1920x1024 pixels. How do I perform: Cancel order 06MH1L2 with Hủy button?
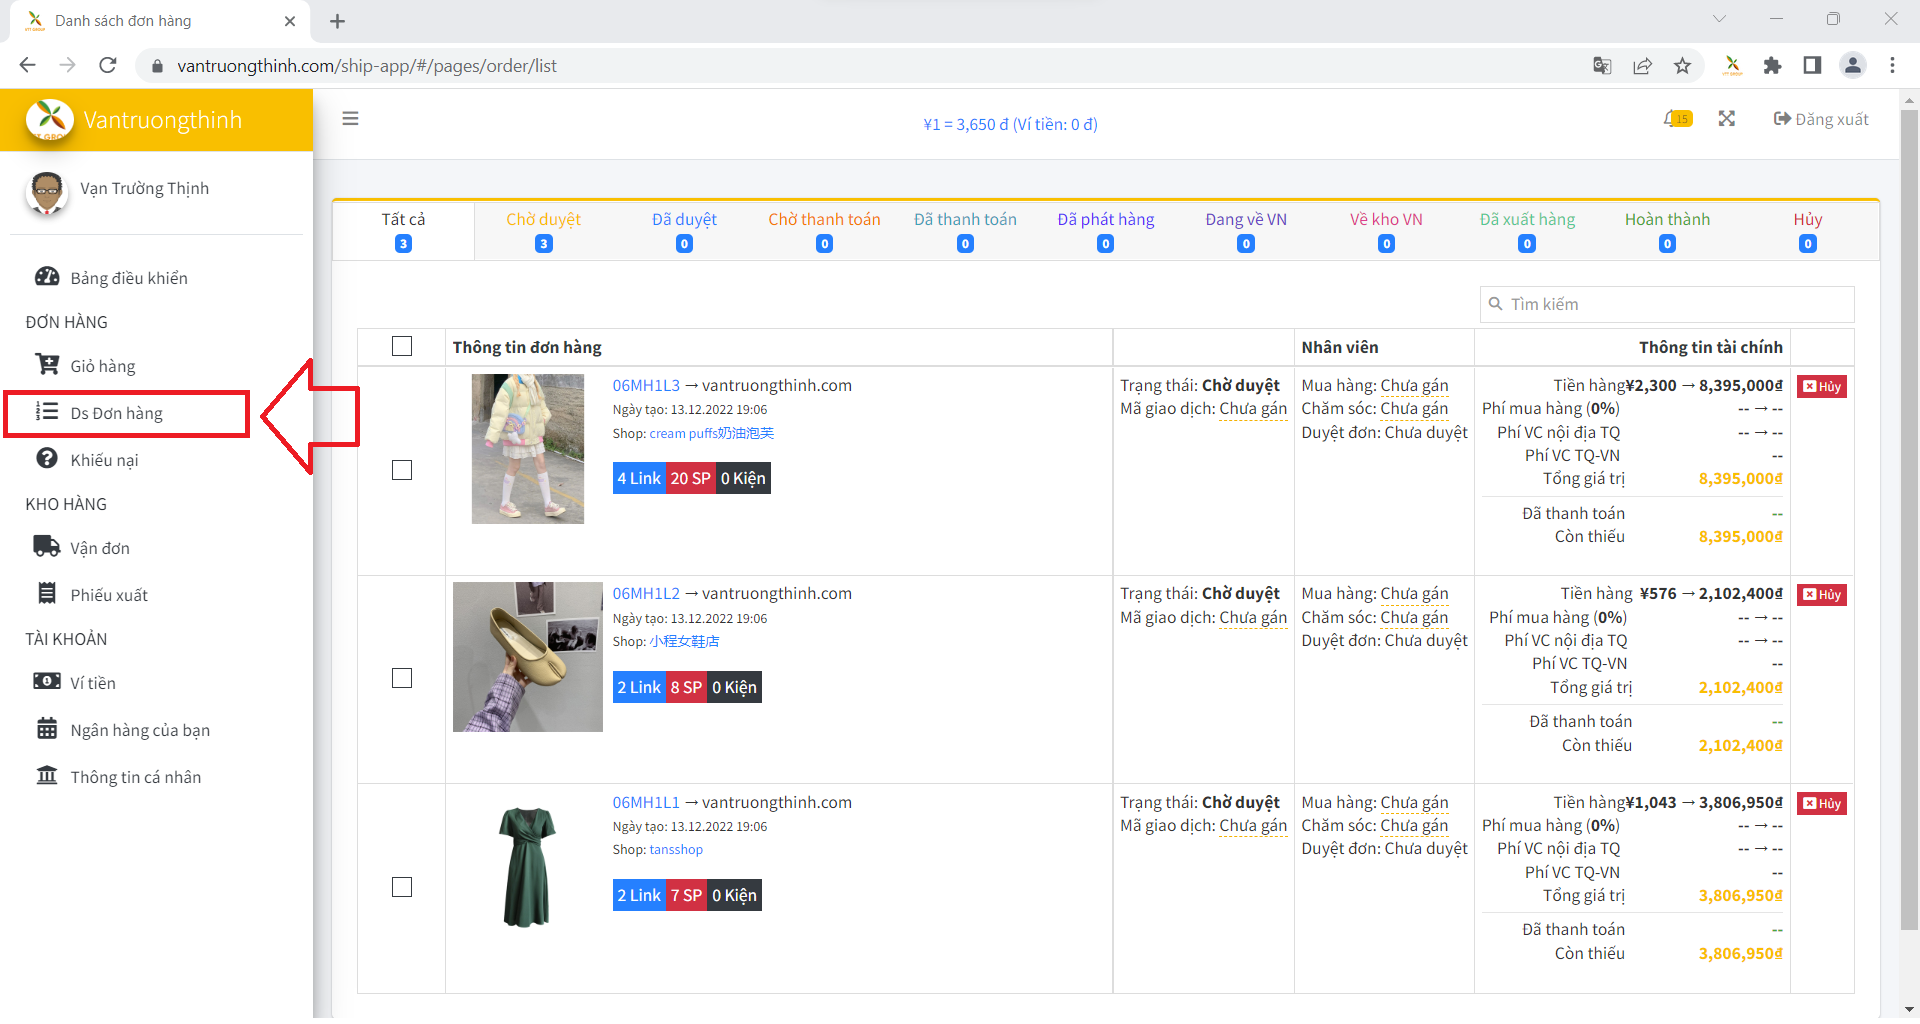click(x=1822, y=594)
